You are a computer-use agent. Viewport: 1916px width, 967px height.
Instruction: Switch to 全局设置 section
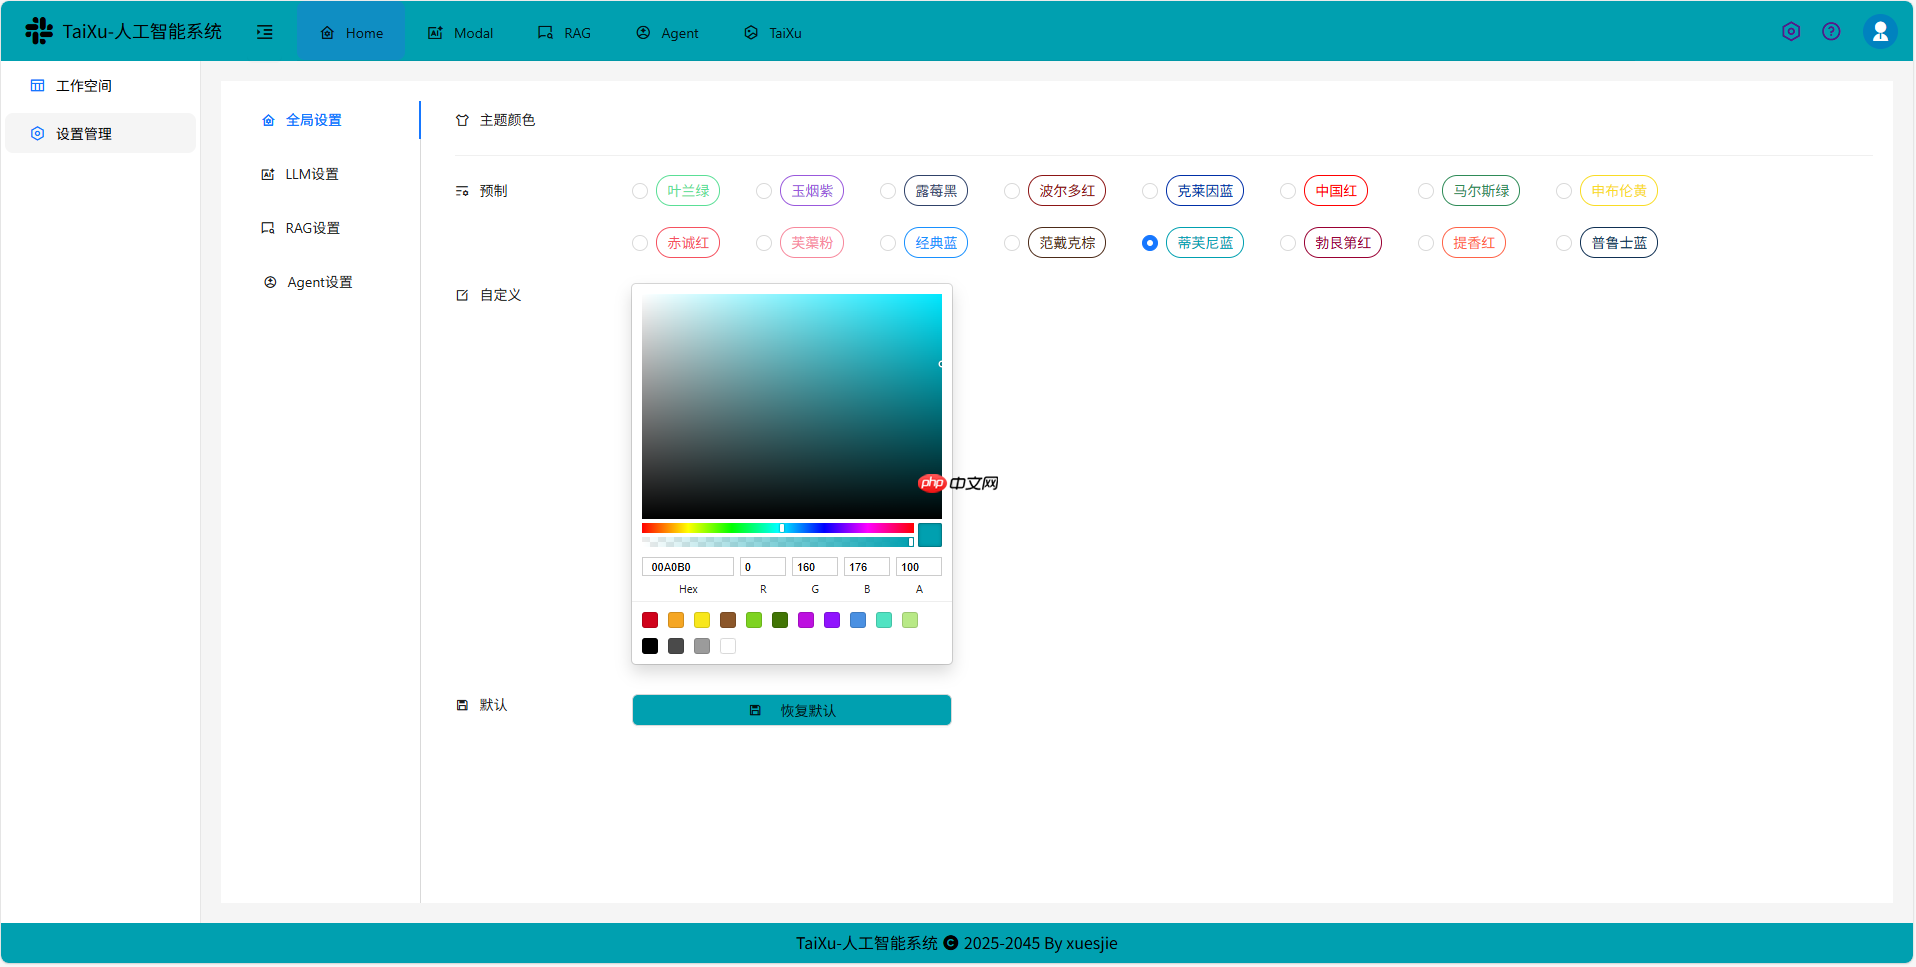coord(314,119)
